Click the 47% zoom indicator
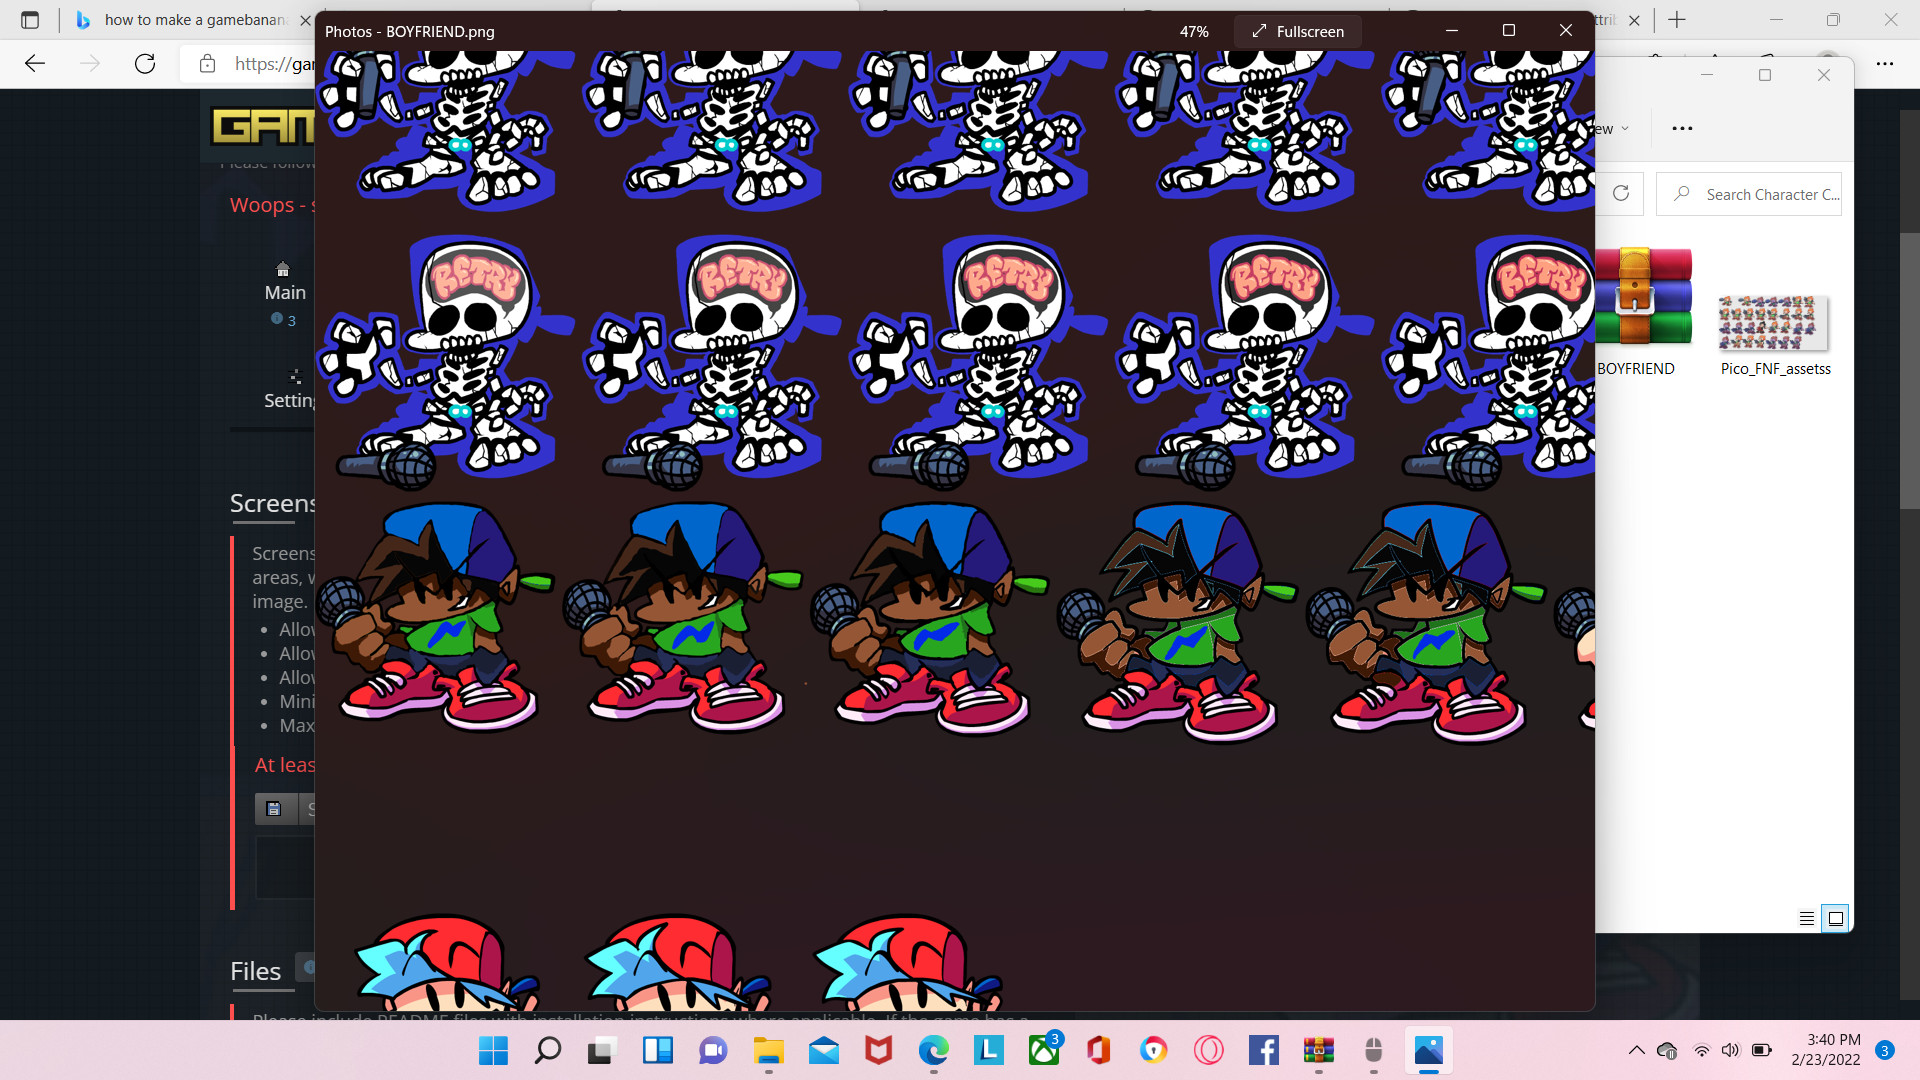Image resolution: width=1920 pixels, height=1080 pixels. pos(1193,31)
